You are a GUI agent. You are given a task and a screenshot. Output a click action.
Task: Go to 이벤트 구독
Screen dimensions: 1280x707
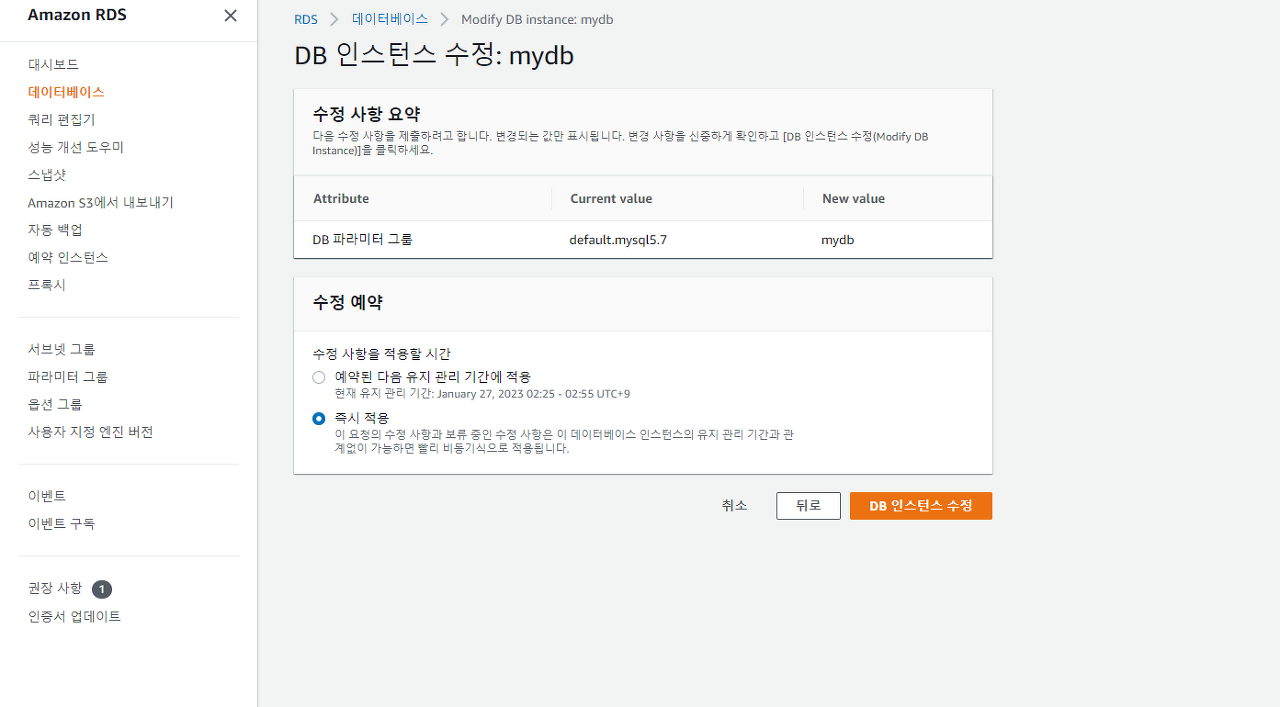pyautogui.click(x=62, y=523)
